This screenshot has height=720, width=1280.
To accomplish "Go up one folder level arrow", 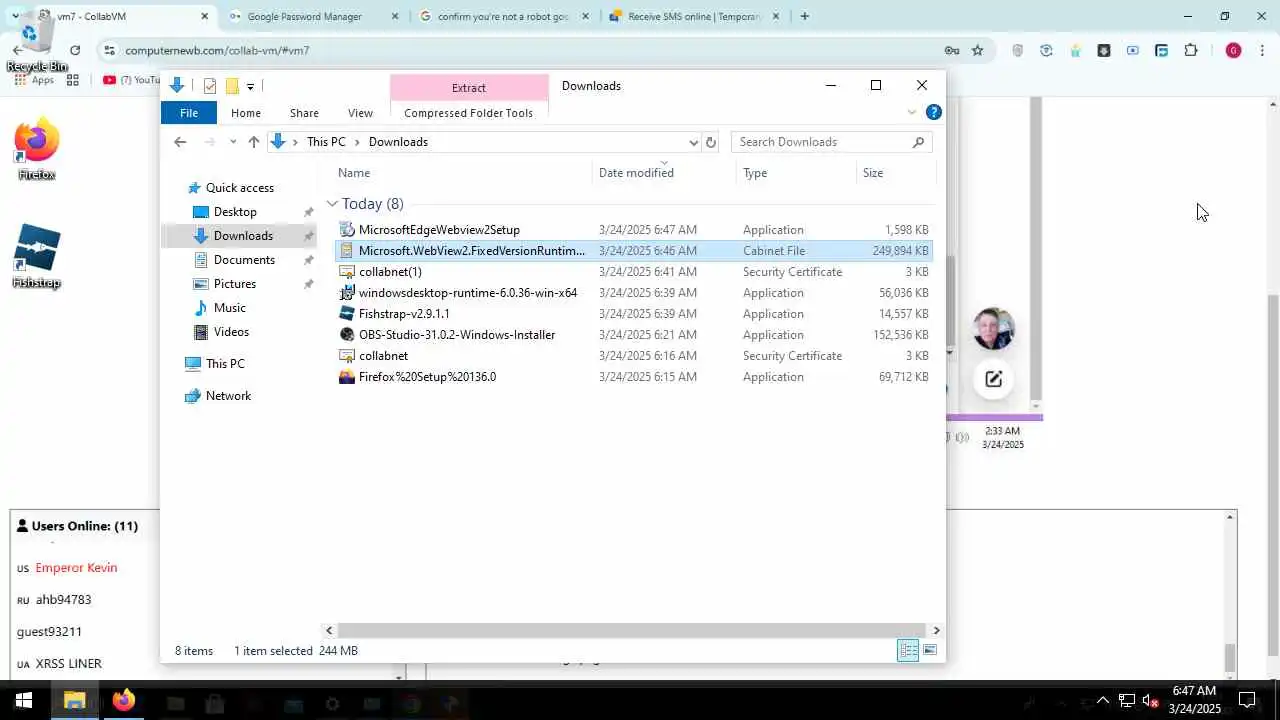I will (x=254, y=142).
